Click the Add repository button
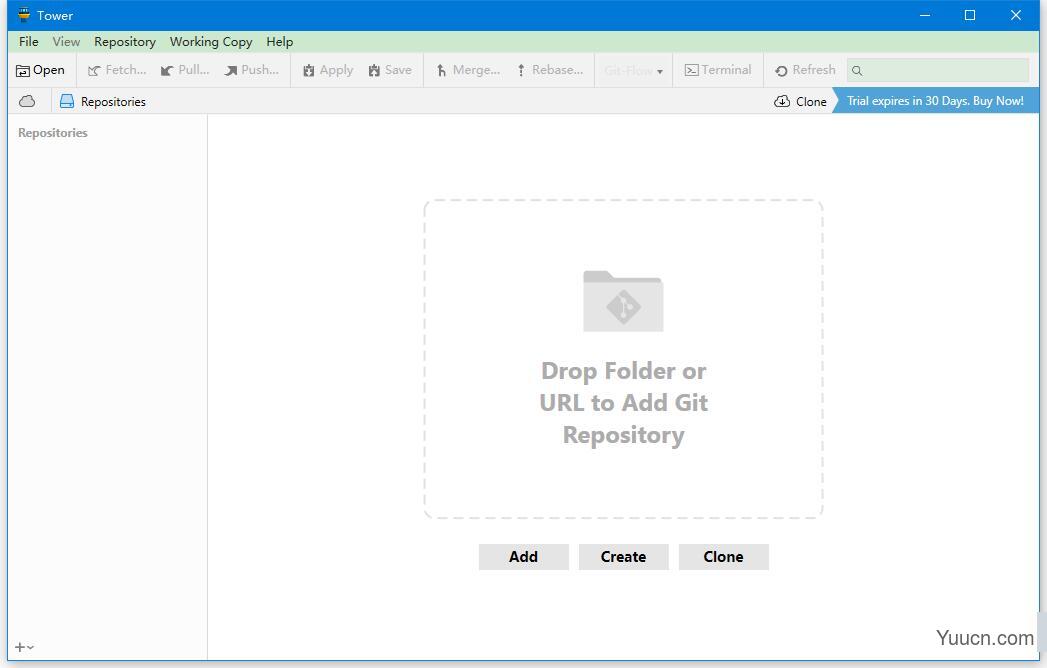 pos(523,557)
